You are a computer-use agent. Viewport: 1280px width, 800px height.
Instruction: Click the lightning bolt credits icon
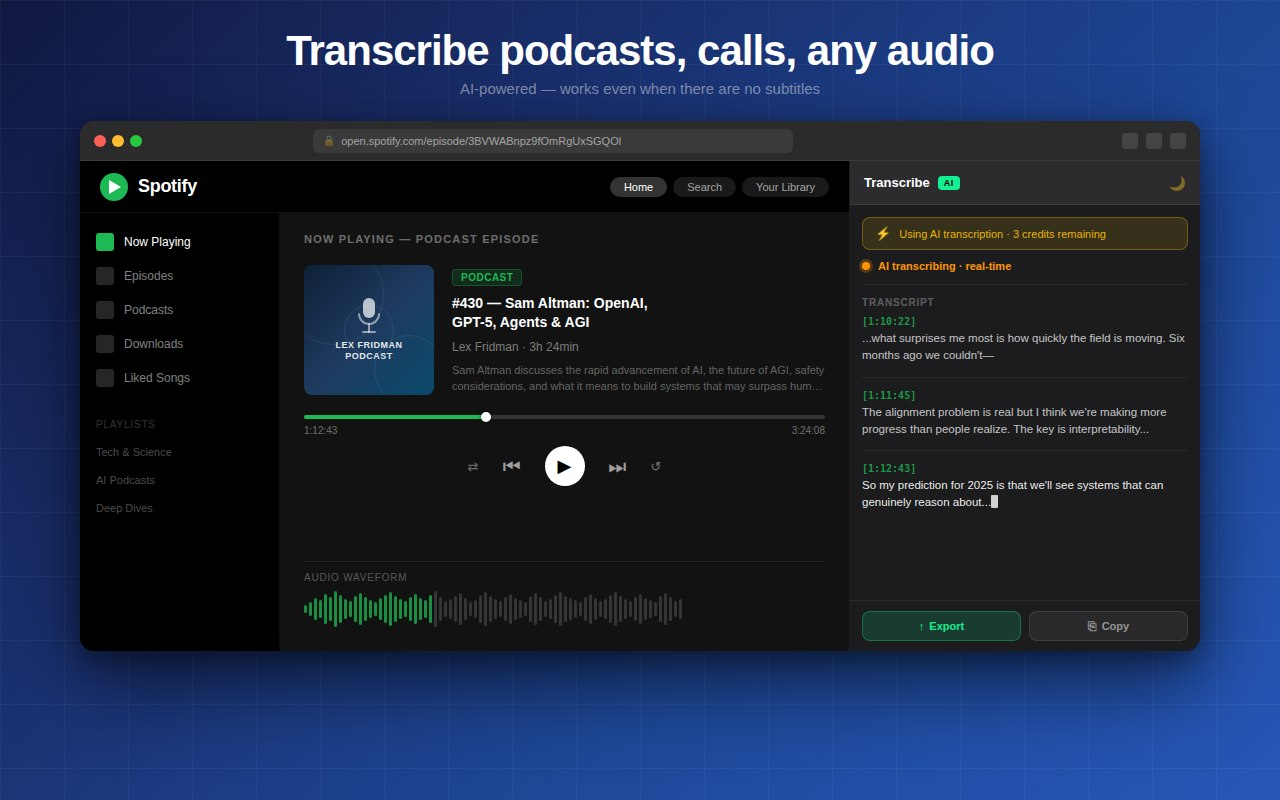[x=883, y=234]
